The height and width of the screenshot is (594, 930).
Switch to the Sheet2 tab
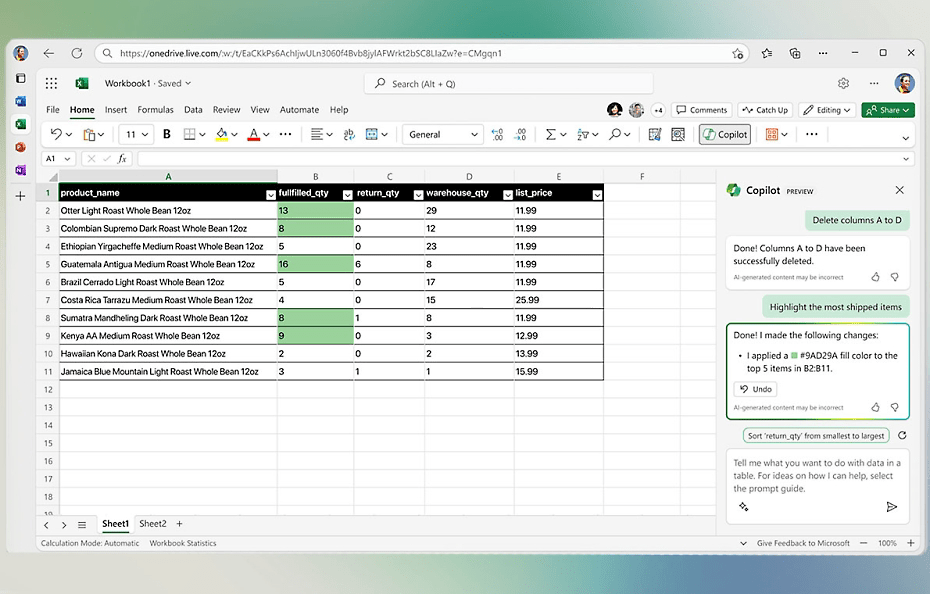click(153, 524)
